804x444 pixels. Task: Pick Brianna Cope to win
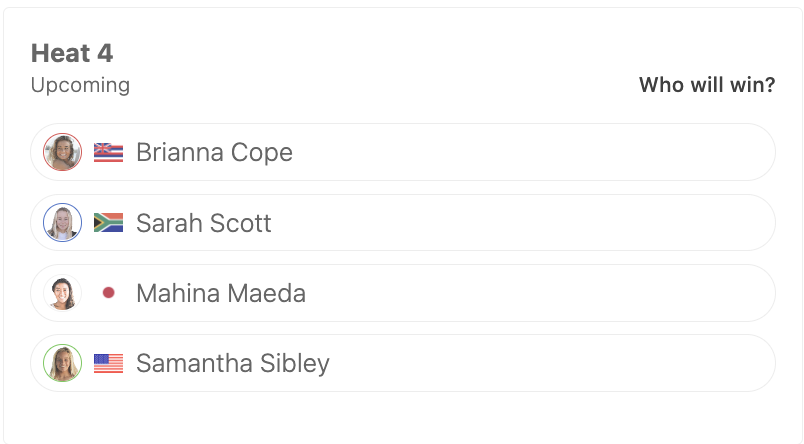pos(403,152)
